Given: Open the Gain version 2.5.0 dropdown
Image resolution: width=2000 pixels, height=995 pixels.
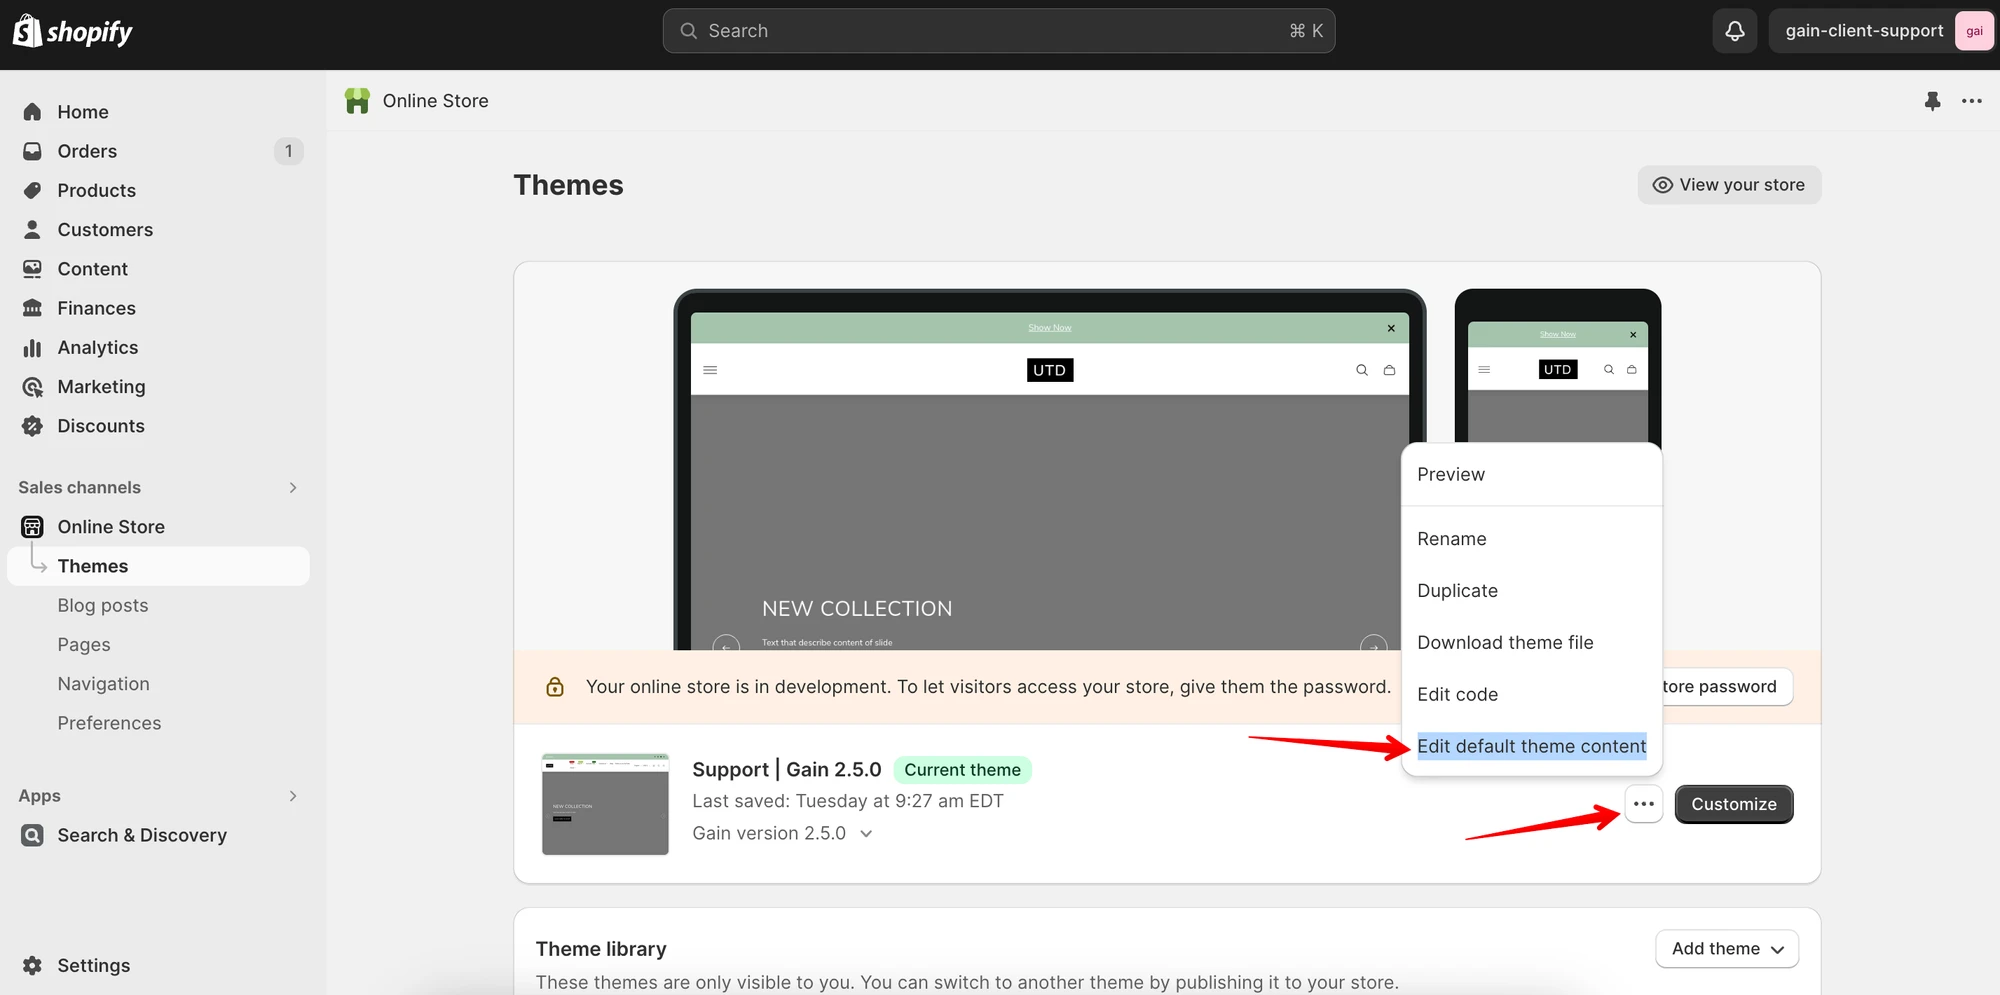Looking at the screenshot, I should [x=782, y=833].
